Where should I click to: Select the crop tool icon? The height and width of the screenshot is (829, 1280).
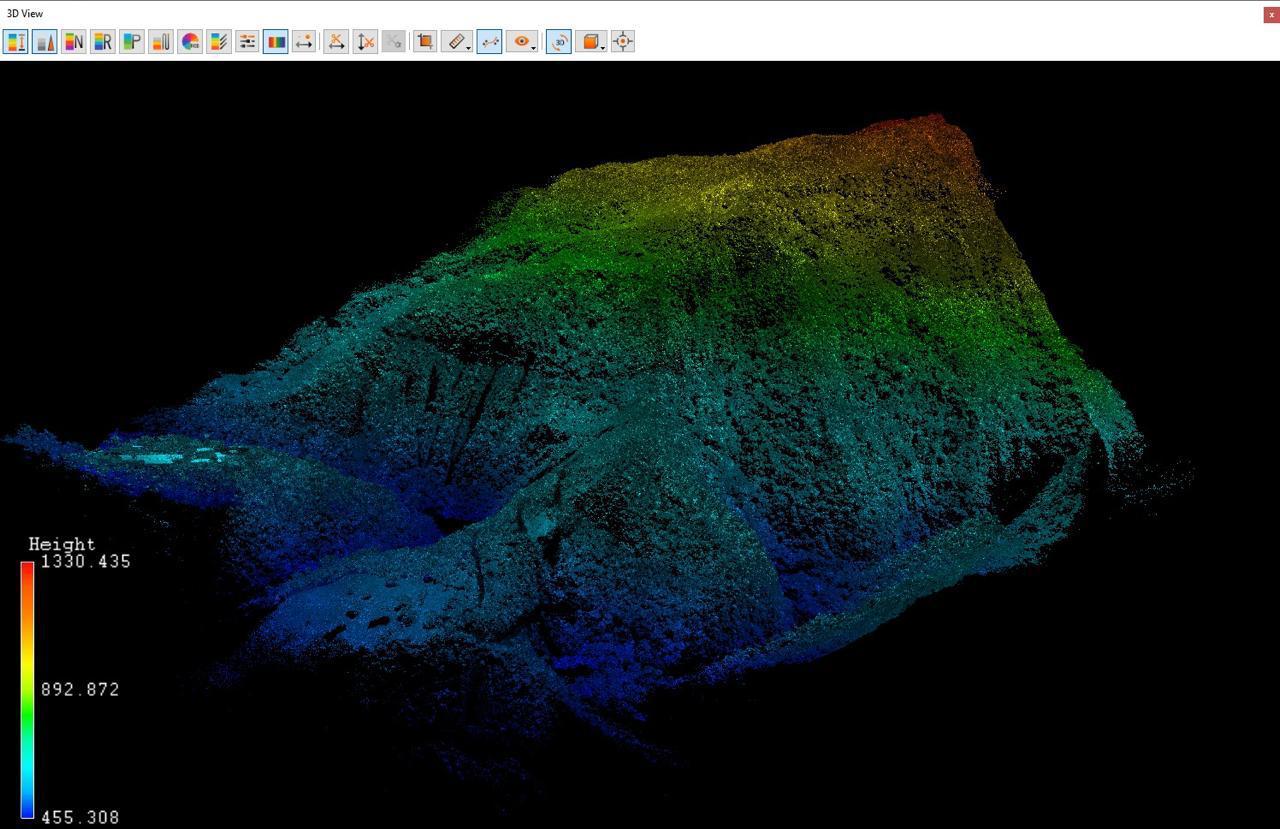coord(425,41)
